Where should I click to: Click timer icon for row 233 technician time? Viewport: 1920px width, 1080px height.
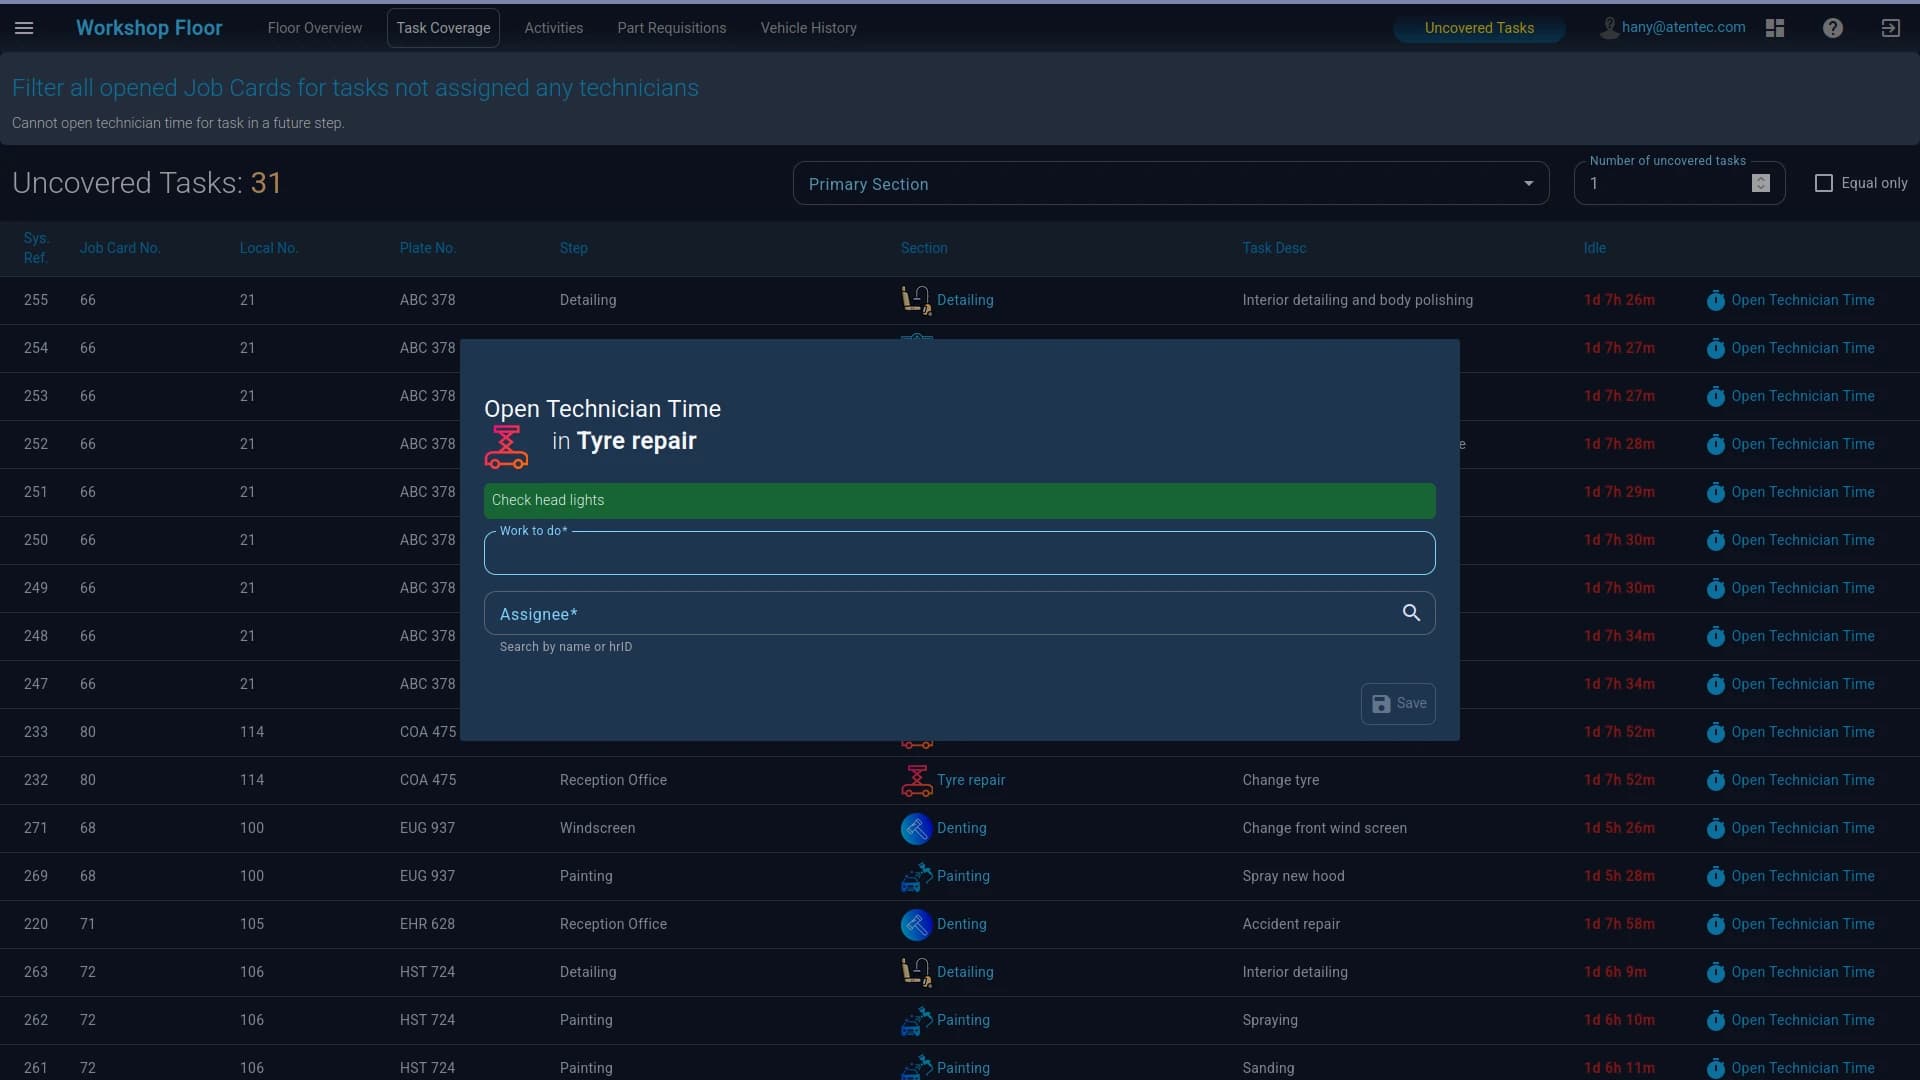pyautogui.click(x=1715, y=732)
